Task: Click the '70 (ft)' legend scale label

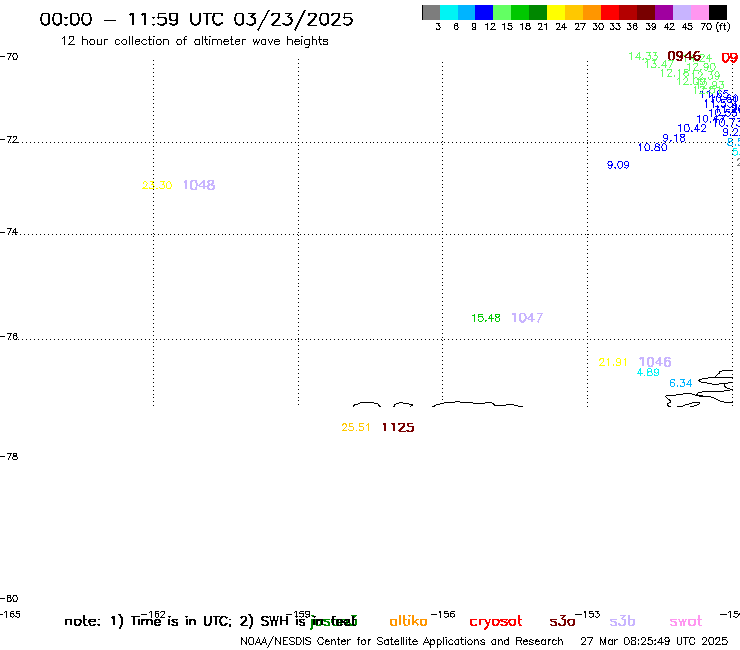Action: click(x=715, y=27)
